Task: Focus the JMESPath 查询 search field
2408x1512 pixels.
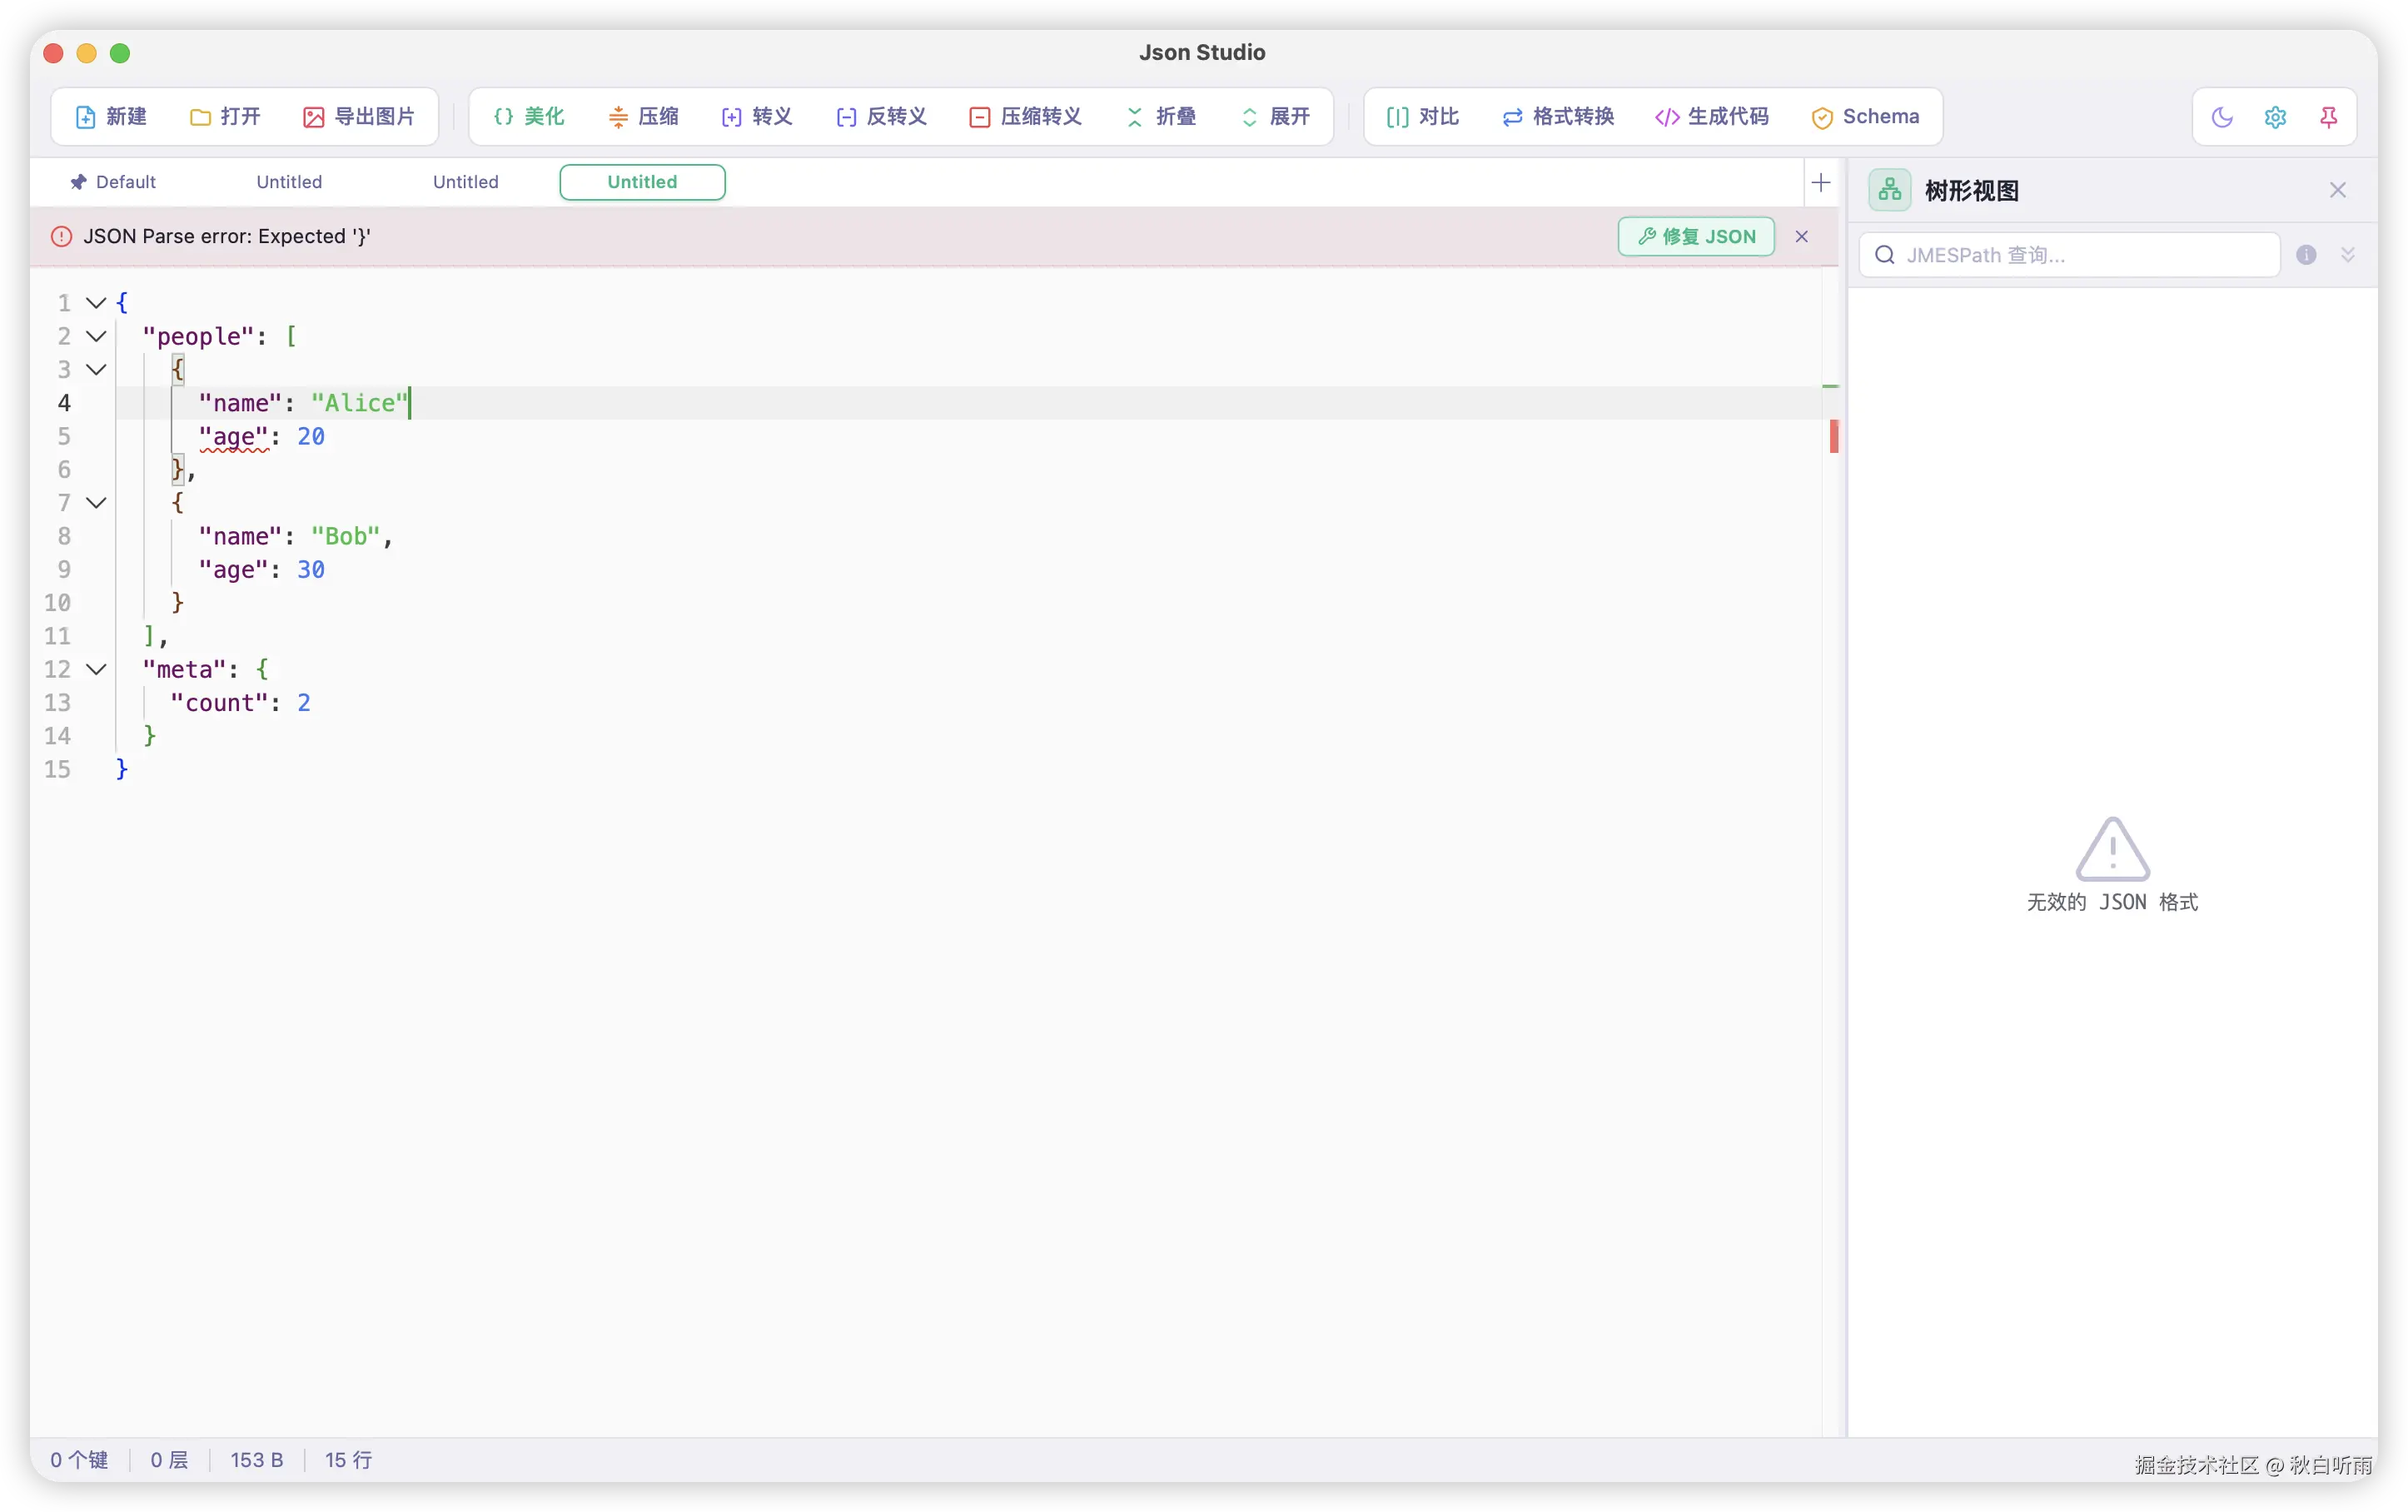Action: coord(2069,255)
